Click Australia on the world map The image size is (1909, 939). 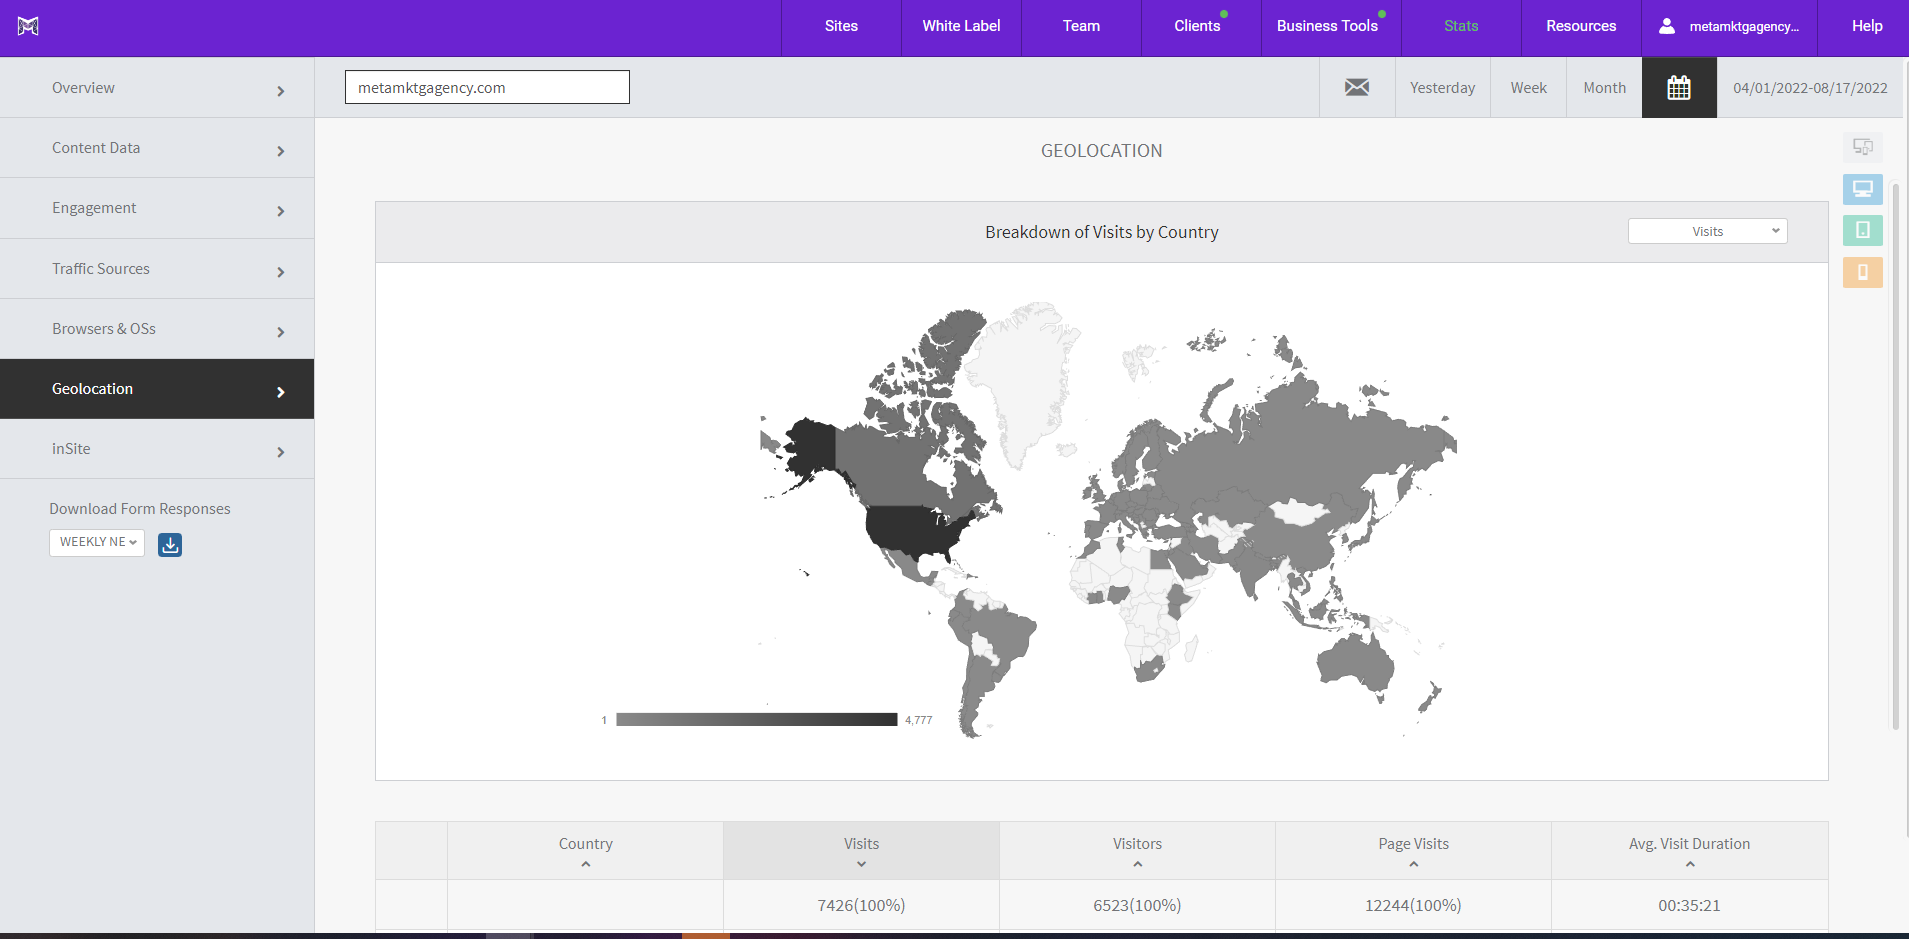pyautogui.click(x=1355, y=661)
